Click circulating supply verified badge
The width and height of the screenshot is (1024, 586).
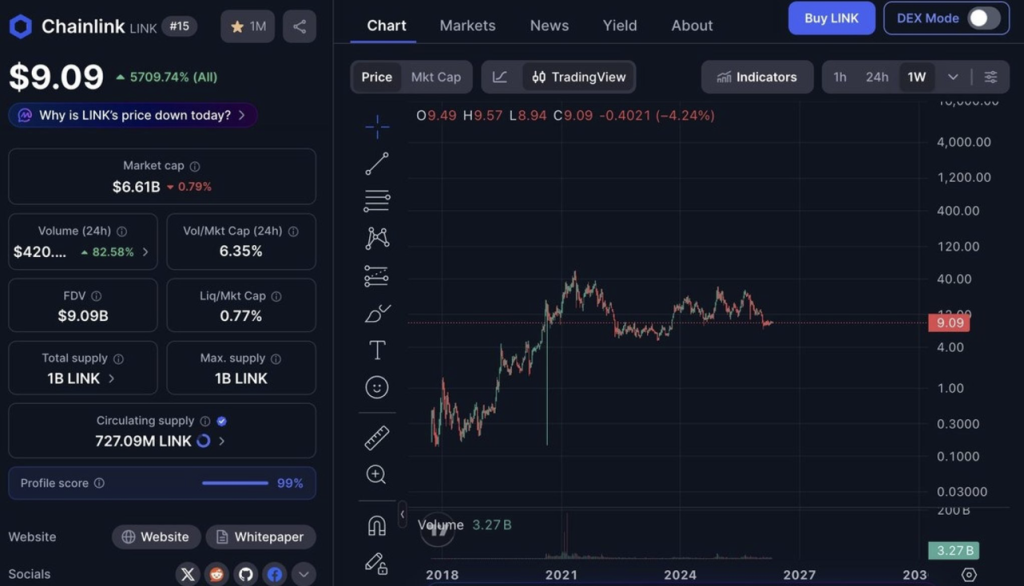pyautogui.click(x=222, y=421)
